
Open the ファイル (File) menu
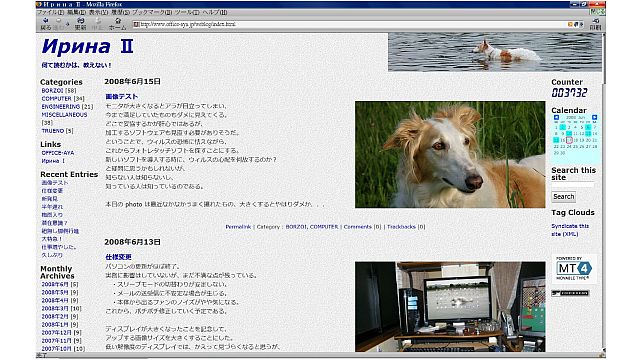50,13
